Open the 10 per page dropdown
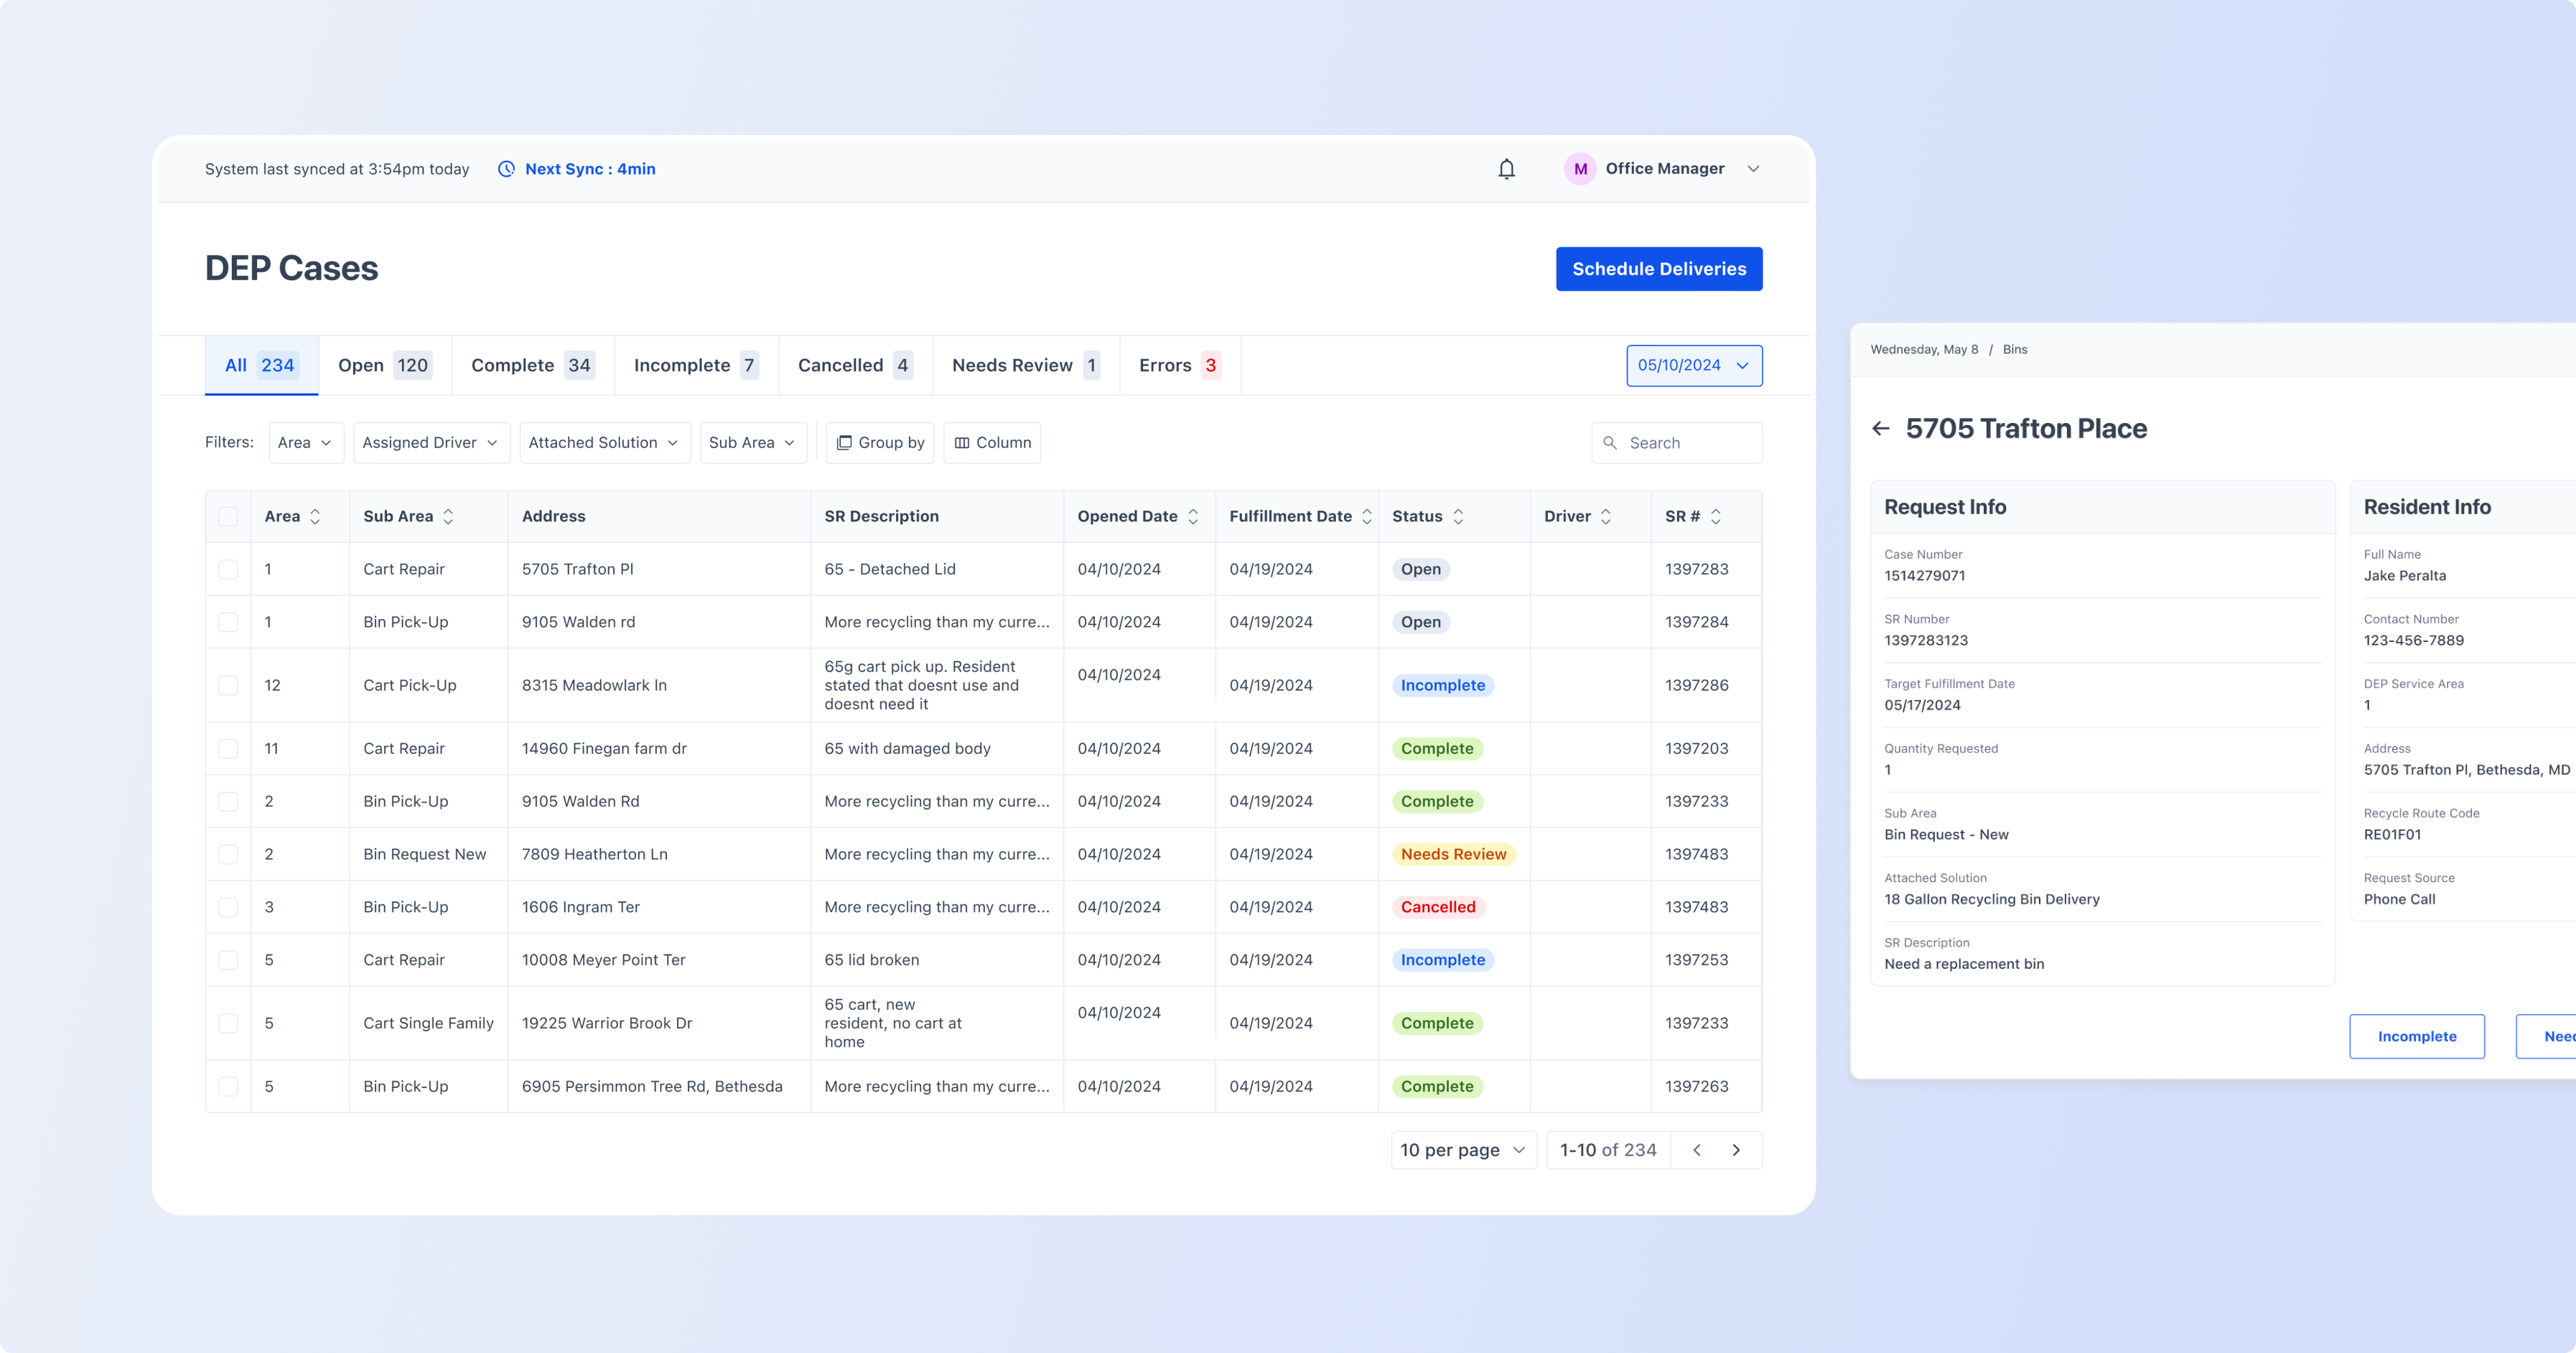Screen dimensions: 2576x1353 tap(1463, 1150)
